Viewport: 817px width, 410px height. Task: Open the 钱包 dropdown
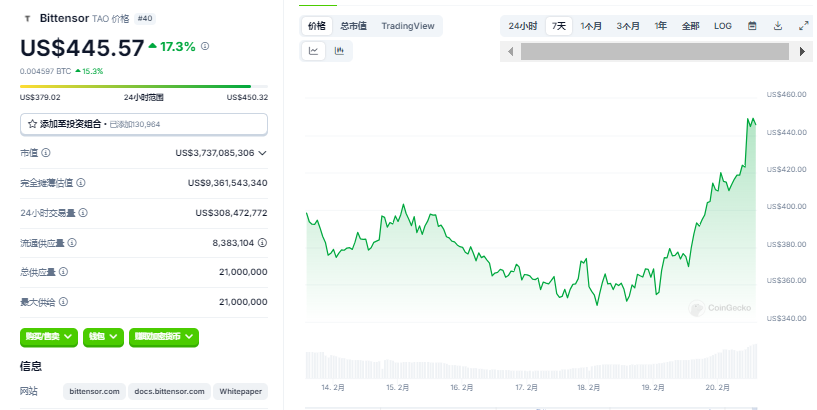pyautogui.click(x=103, y=337)
